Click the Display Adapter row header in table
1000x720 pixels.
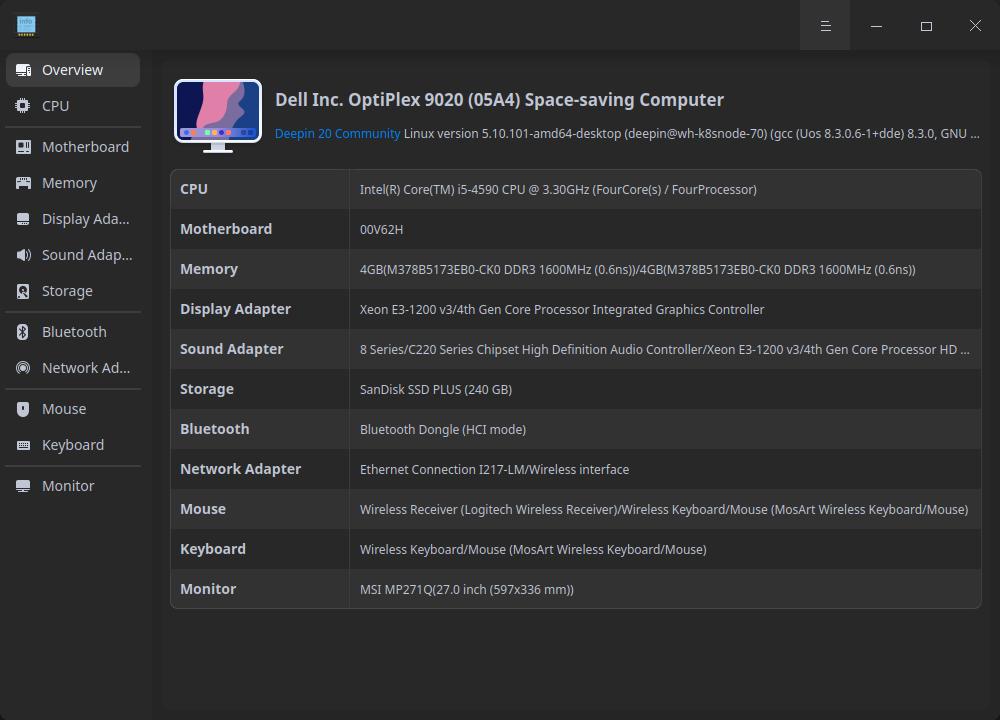(x=235, y=309)
